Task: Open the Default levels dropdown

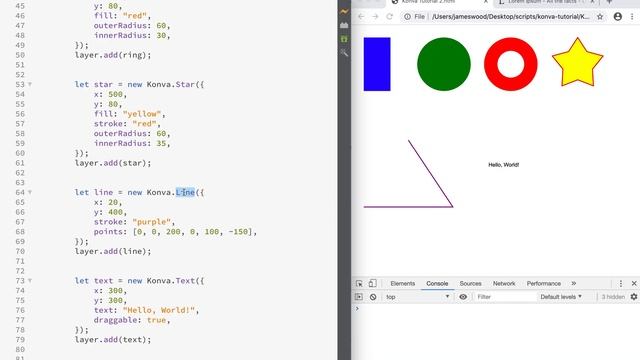Action: point(561,297)
